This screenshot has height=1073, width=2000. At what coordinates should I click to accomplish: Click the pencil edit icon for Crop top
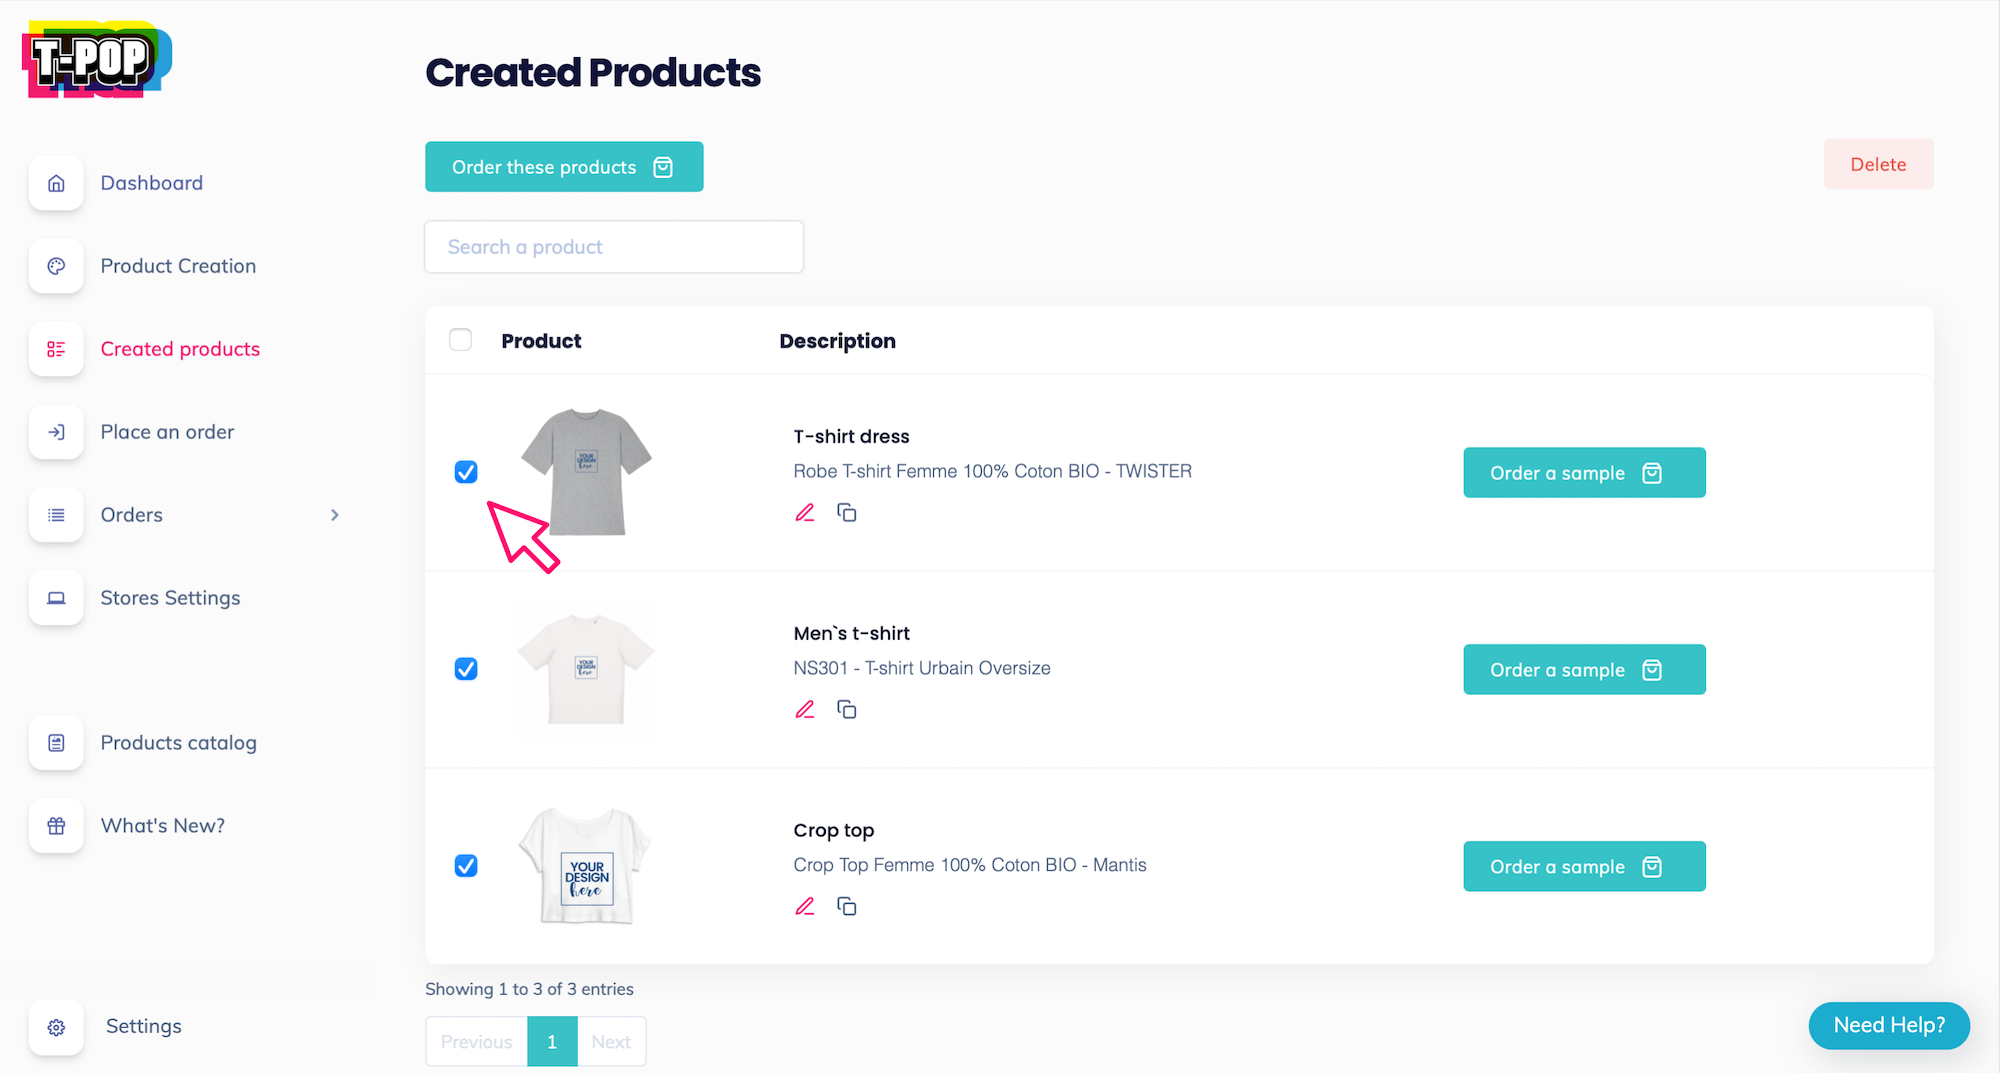[805, 907]
